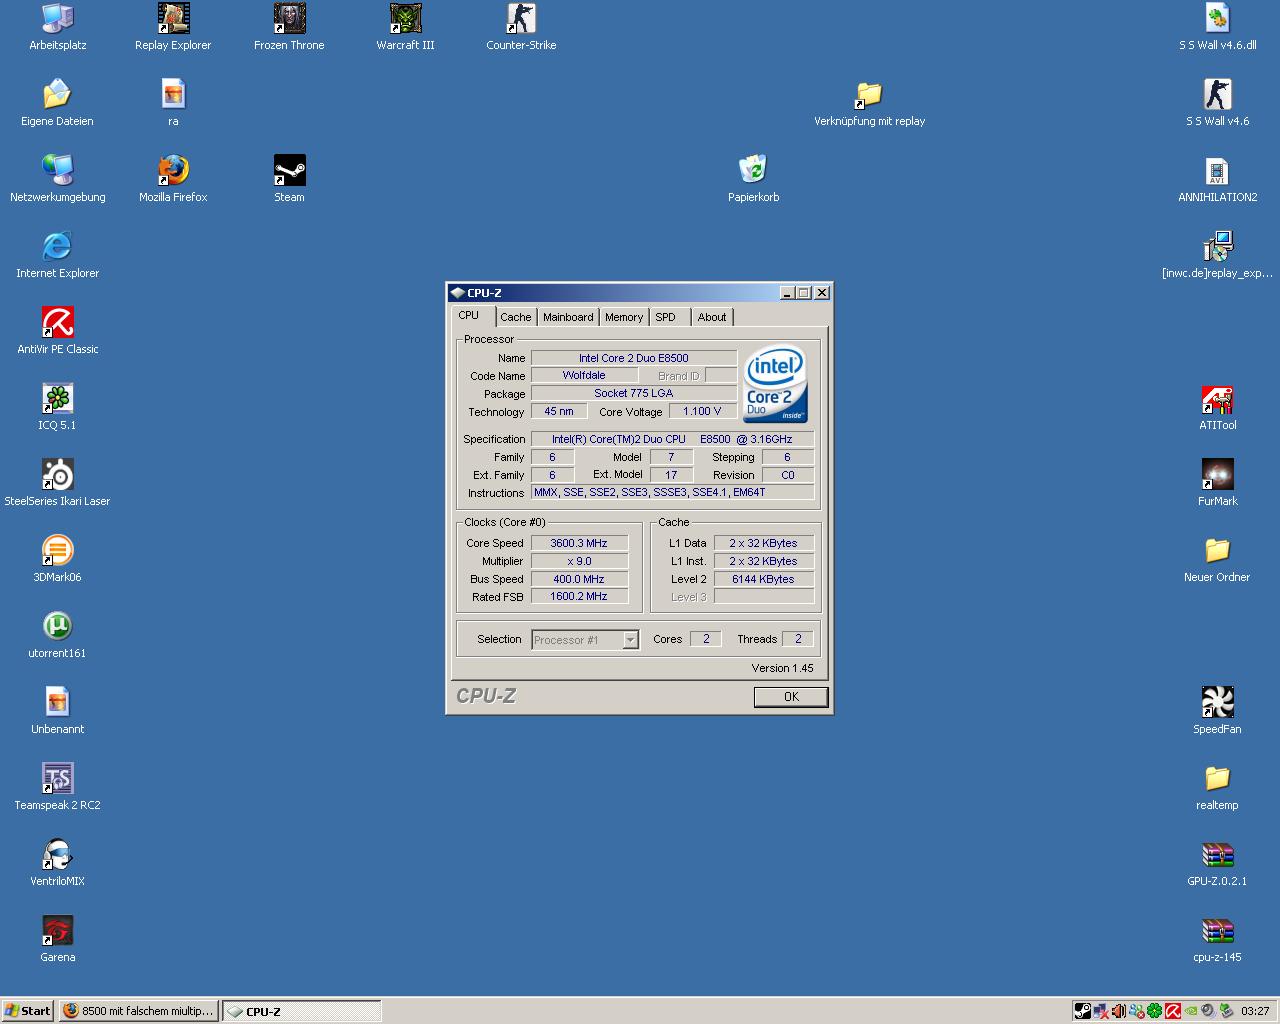
Task: Click Rated FSB 1600.2 MHz value
Action: pos(579,596)
